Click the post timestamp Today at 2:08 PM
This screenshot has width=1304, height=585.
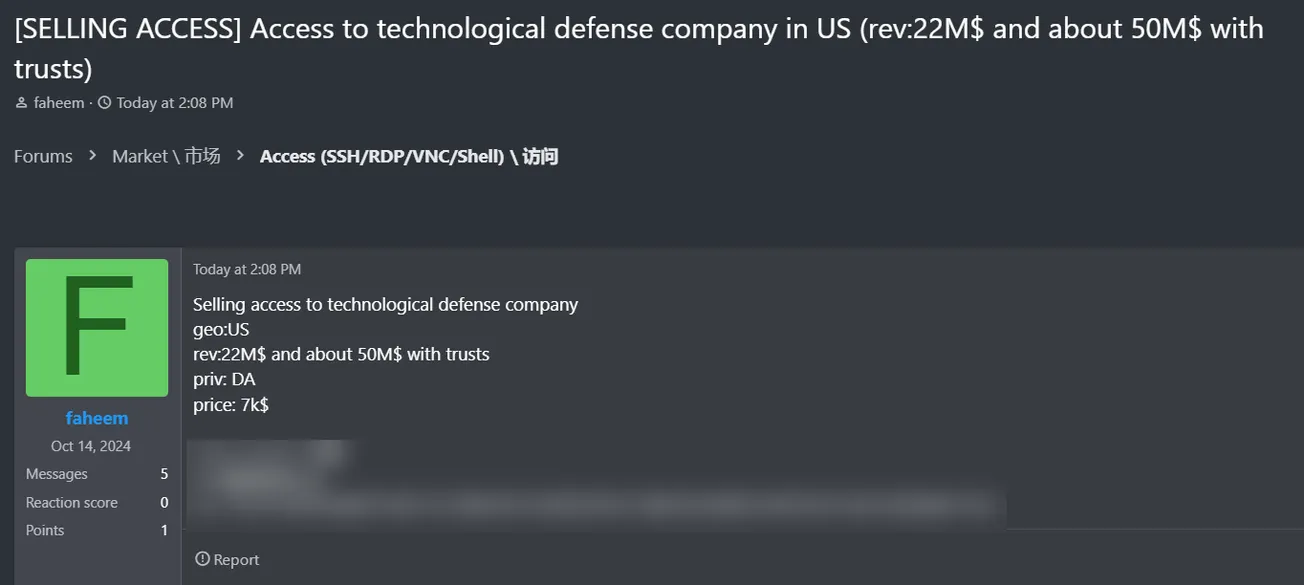click(x=246, y=269)
